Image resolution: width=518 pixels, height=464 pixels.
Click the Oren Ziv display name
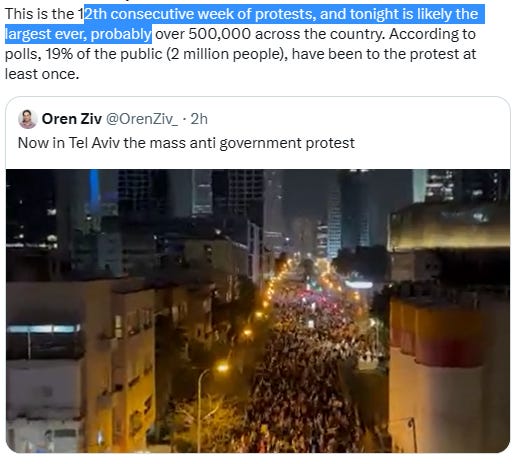coord(72,119)
